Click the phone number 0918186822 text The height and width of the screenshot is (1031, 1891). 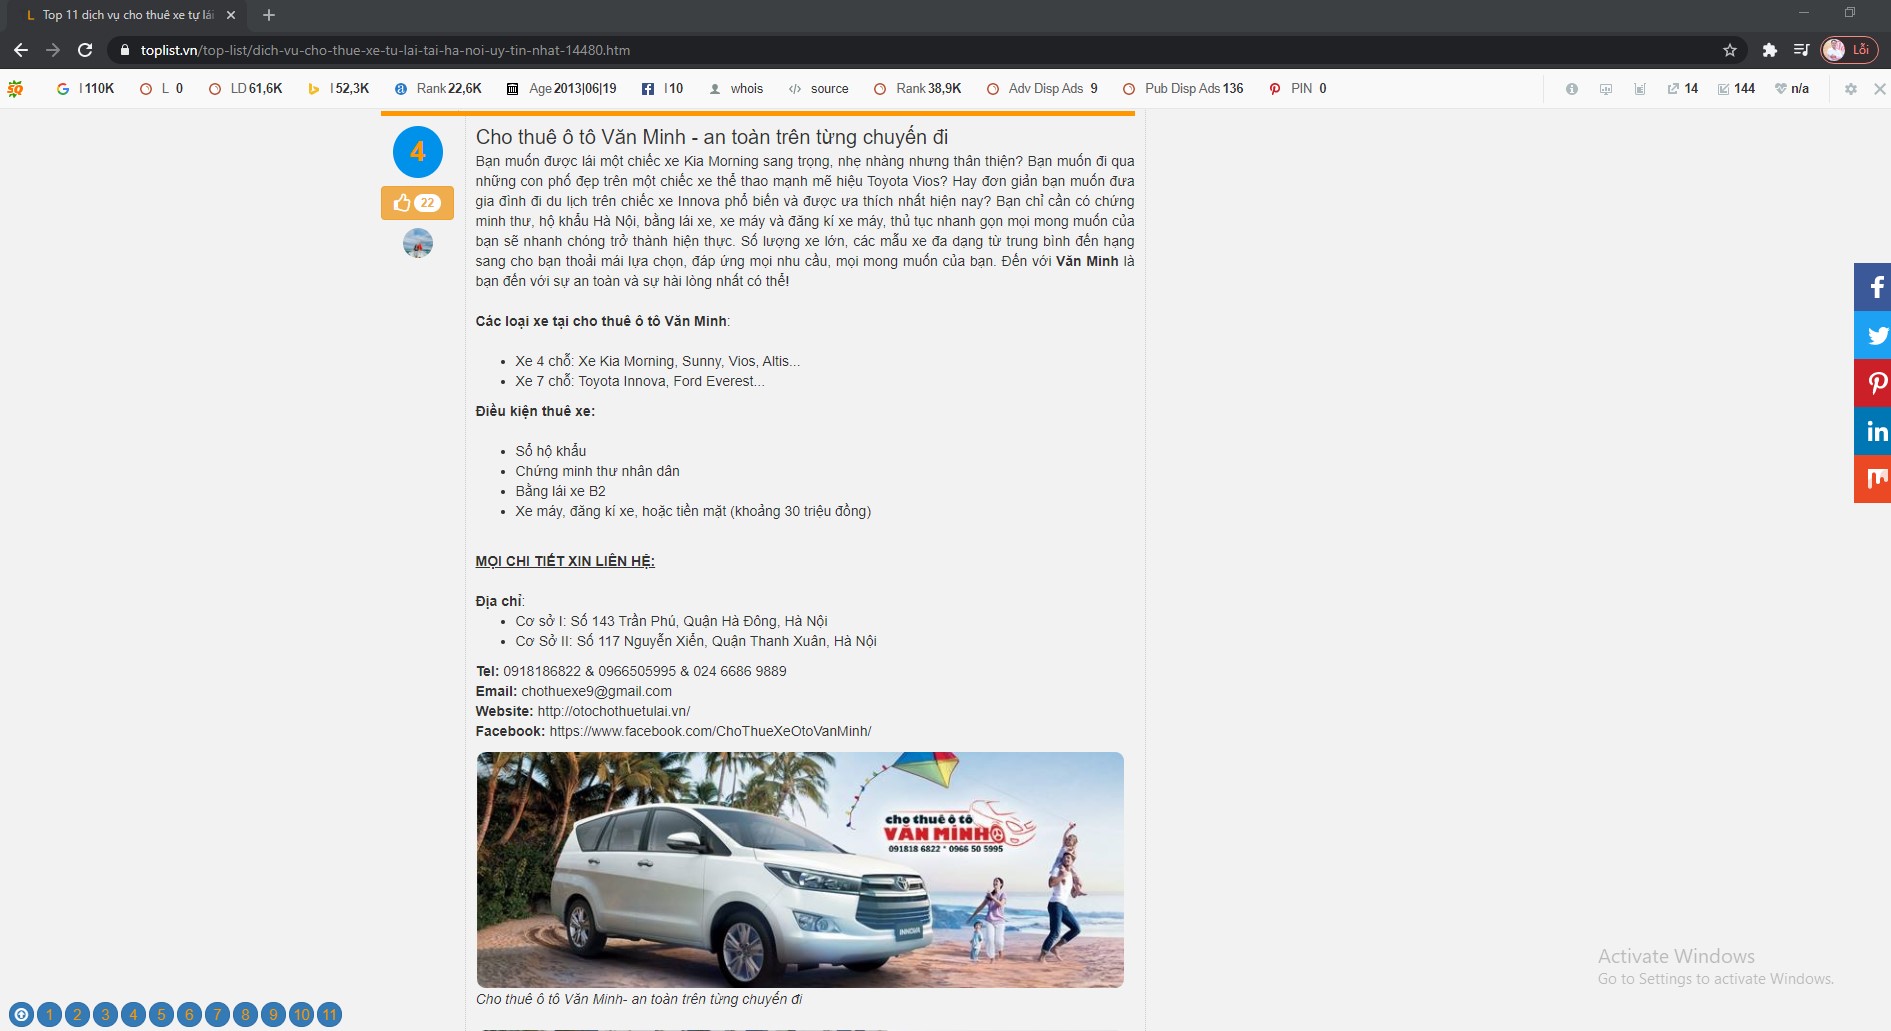[542, 671]
